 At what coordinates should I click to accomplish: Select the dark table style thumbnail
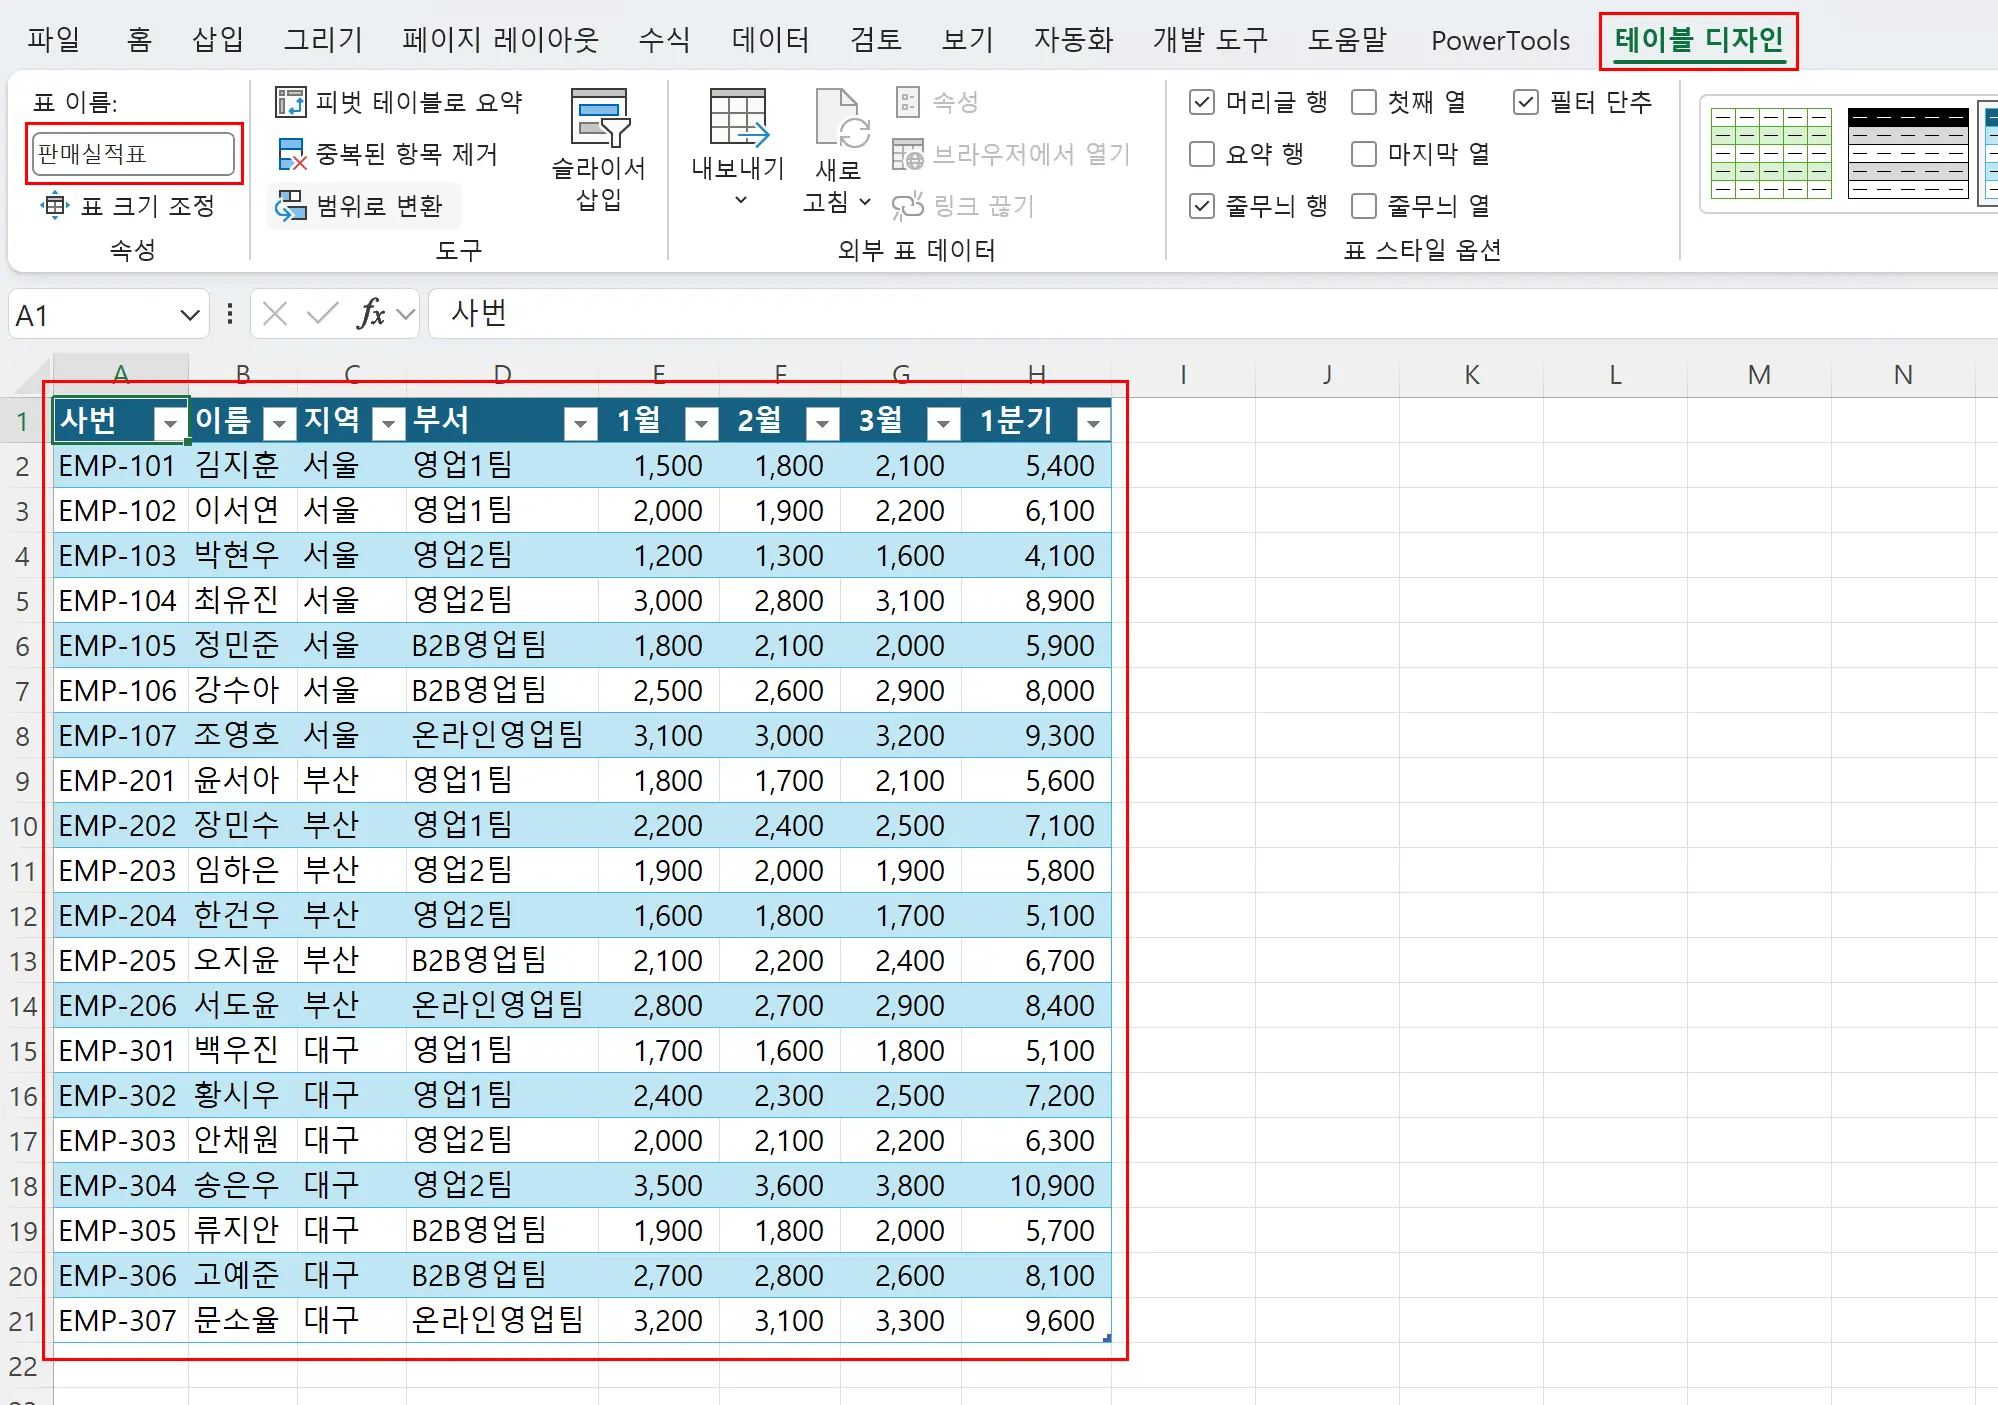tap(1906, 153)
